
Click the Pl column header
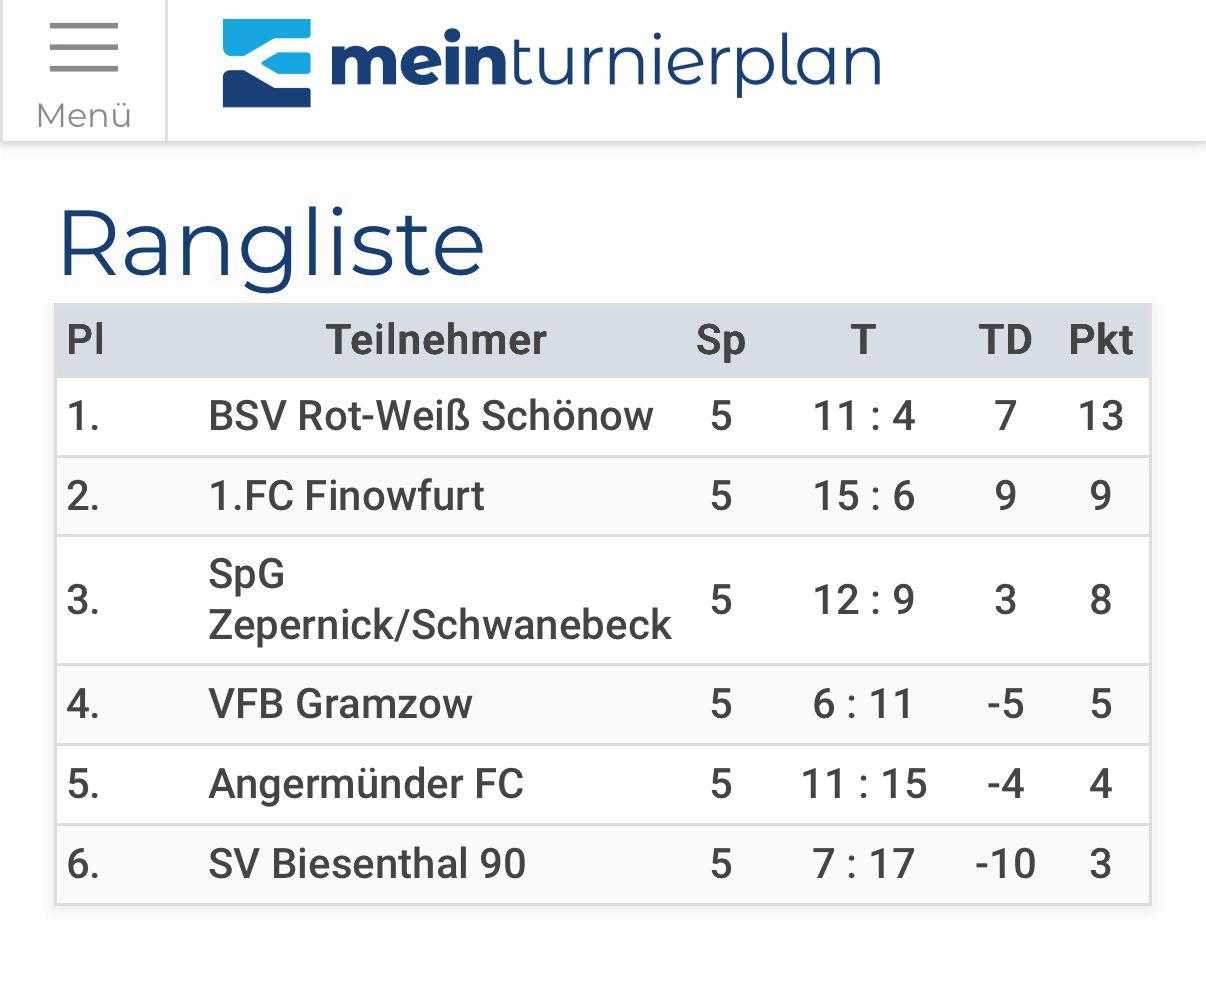[x=86, y=340]
